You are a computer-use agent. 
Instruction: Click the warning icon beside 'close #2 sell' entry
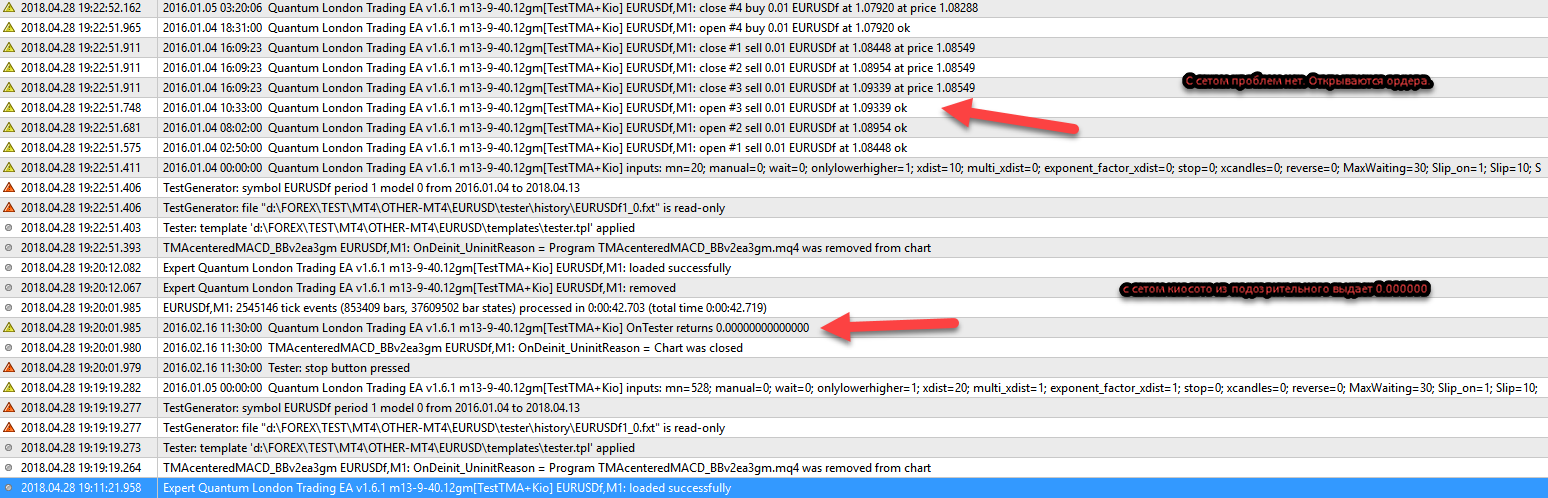[x=9, y=67]
